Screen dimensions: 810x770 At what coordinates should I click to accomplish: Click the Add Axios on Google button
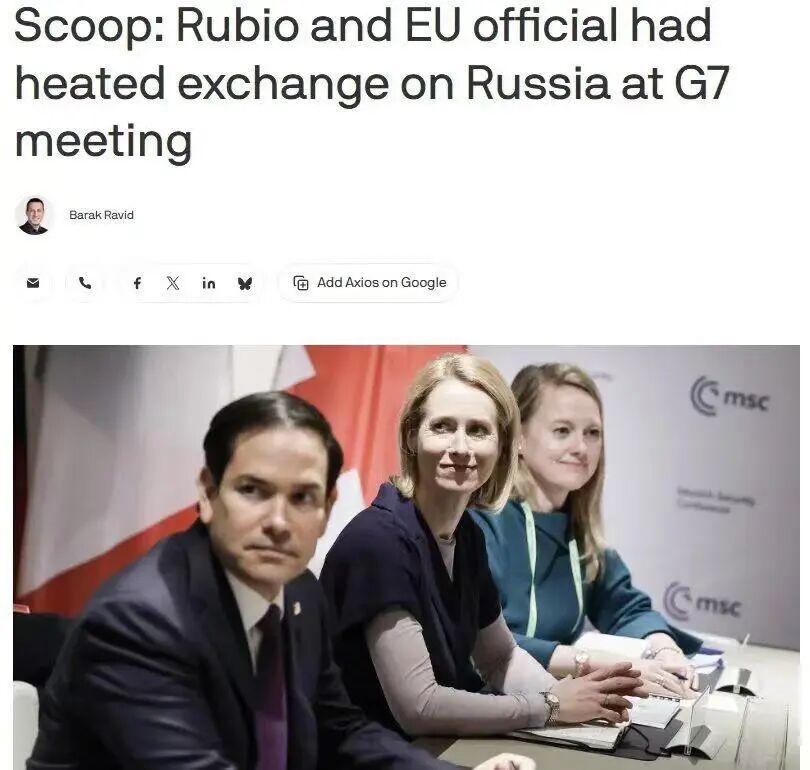pos(369,283)
